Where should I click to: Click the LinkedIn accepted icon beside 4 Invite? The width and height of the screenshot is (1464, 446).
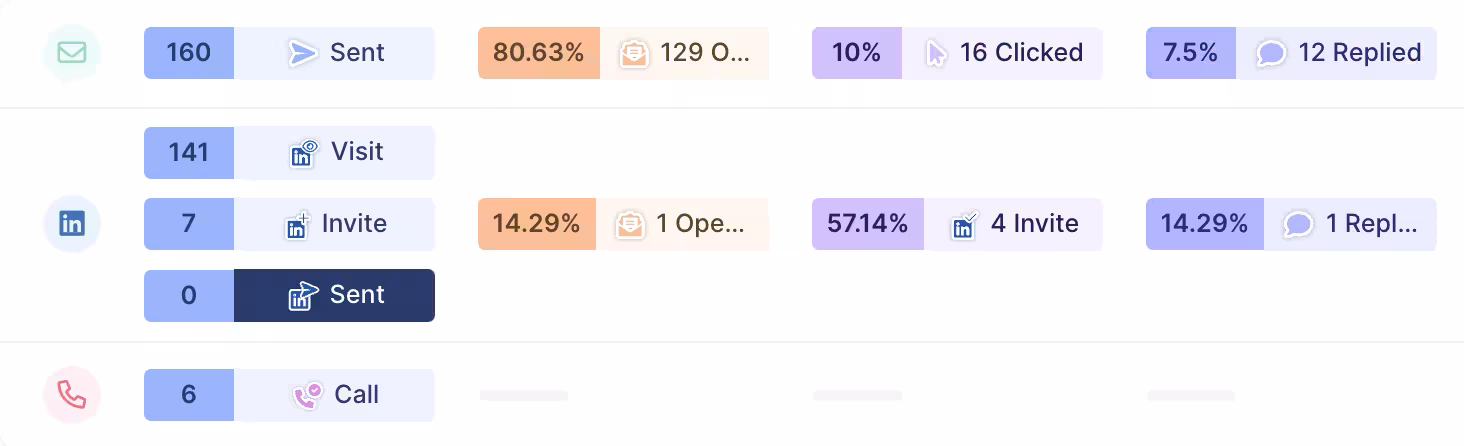point(964,225)
